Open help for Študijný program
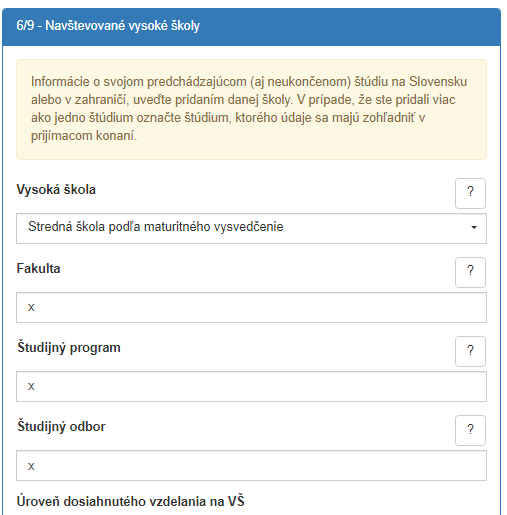The width and height of the screenshot is (507, 515). point(470,351)
